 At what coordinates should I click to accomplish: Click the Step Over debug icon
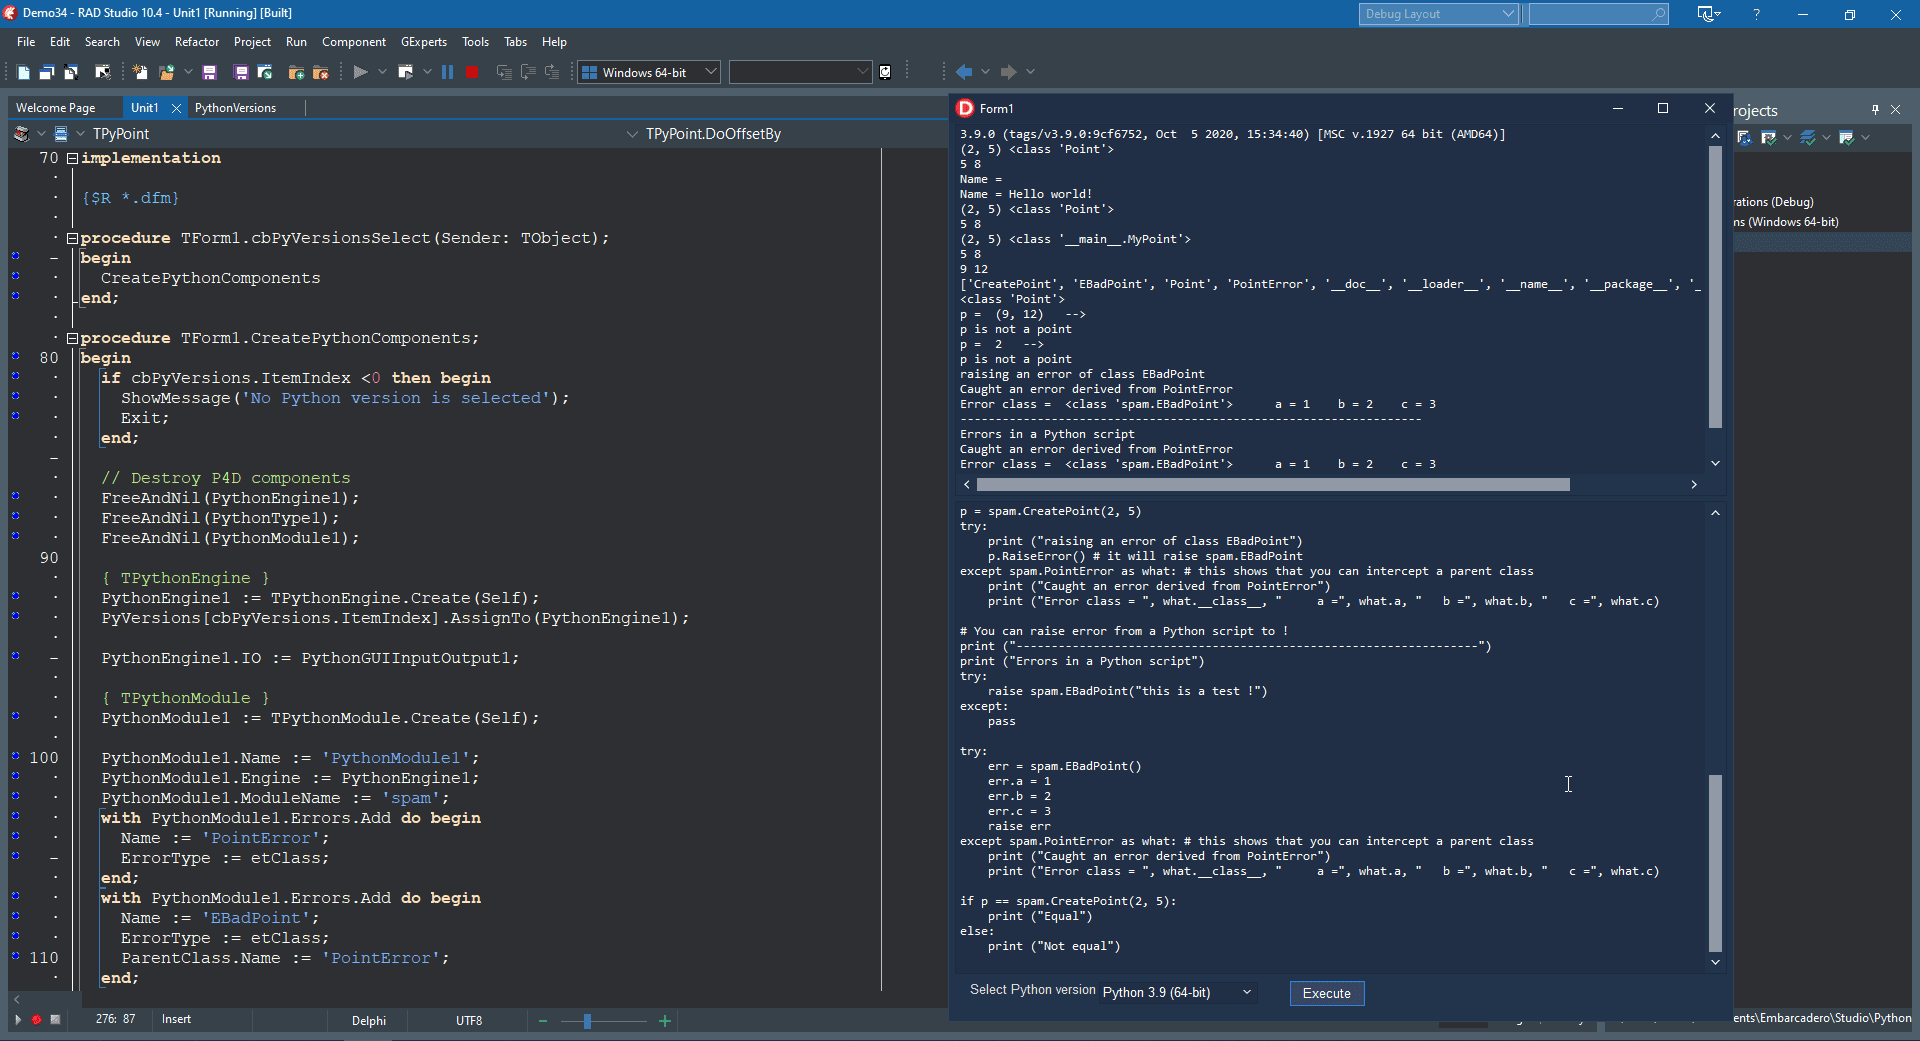pos(528,72)
